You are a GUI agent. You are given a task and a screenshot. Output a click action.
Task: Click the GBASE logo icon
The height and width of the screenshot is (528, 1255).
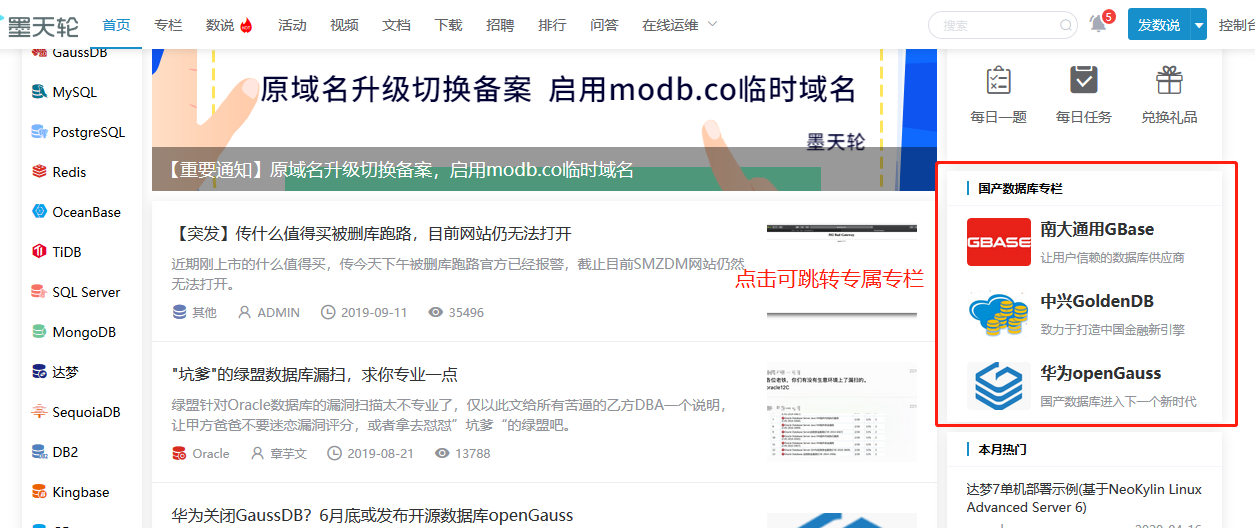(998, 242)
